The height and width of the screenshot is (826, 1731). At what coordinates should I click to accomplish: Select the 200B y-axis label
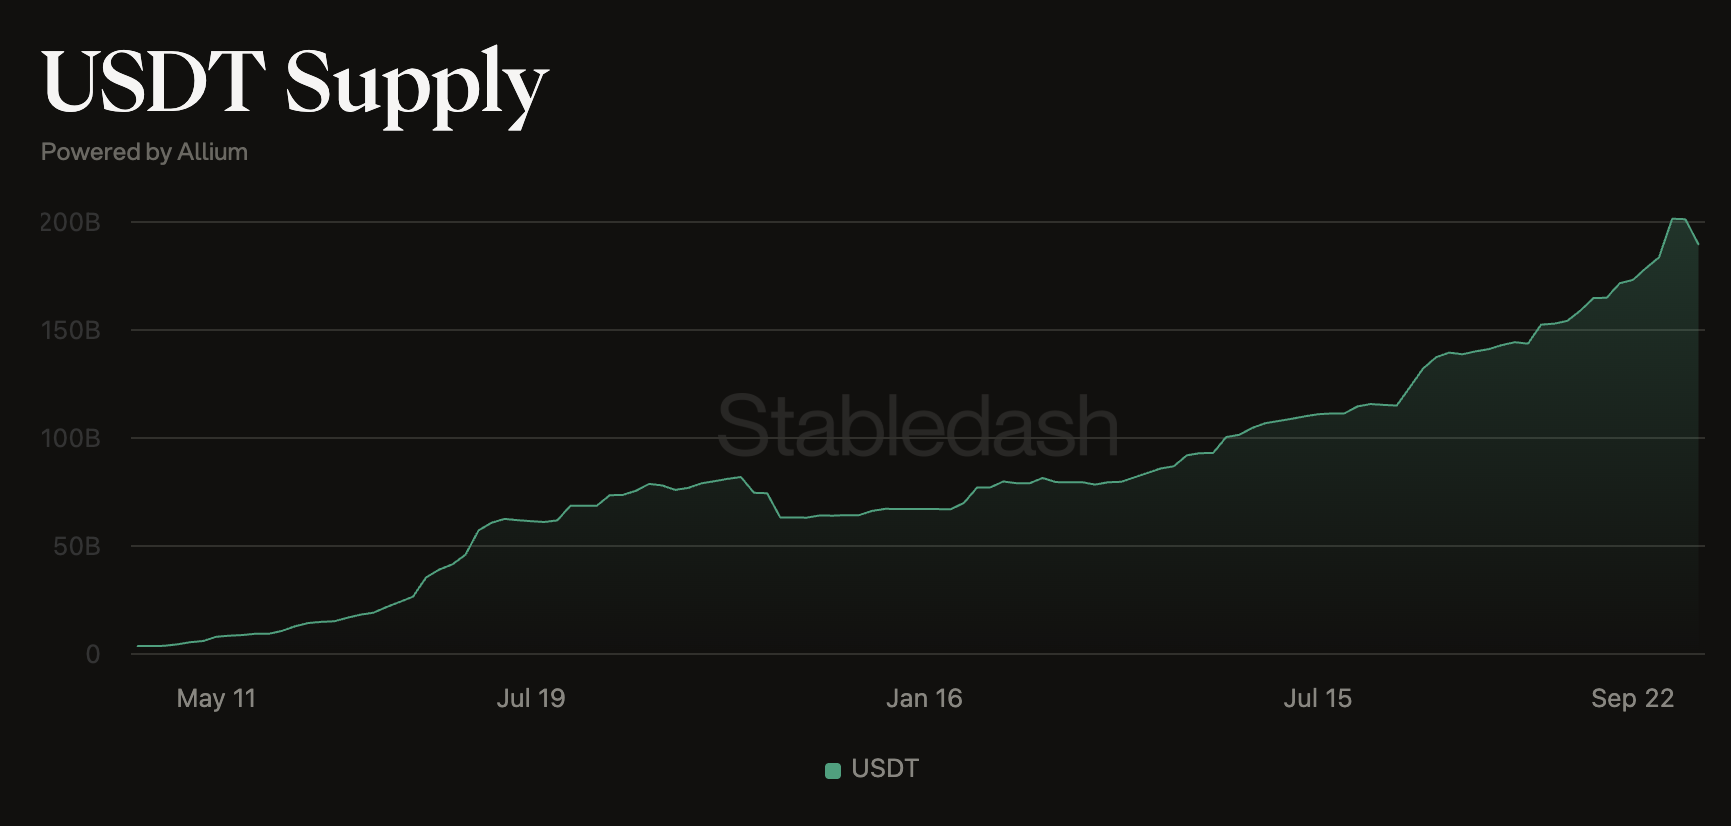pyautogui.click(x=70, y=222)
